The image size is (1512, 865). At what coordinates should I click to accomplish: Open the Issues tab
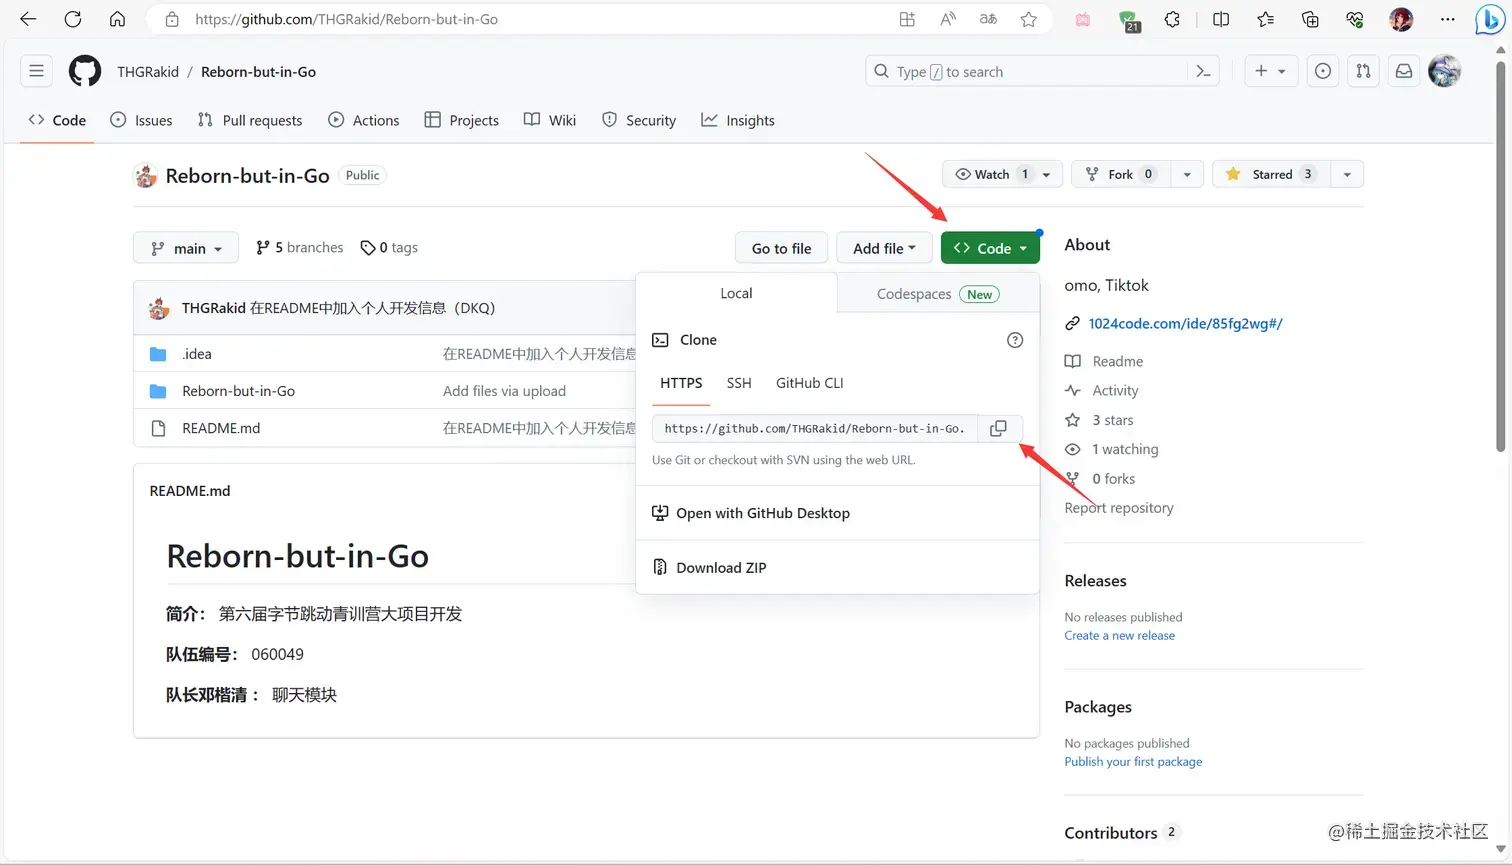point(141,120)
